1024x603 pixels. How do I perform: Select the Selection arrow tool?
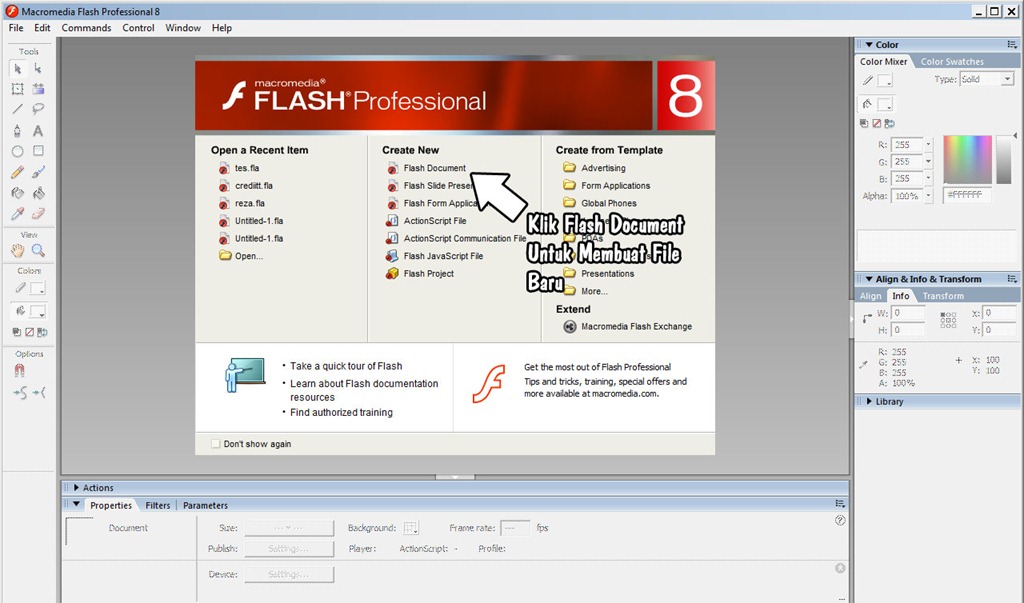tap(18, 69)
